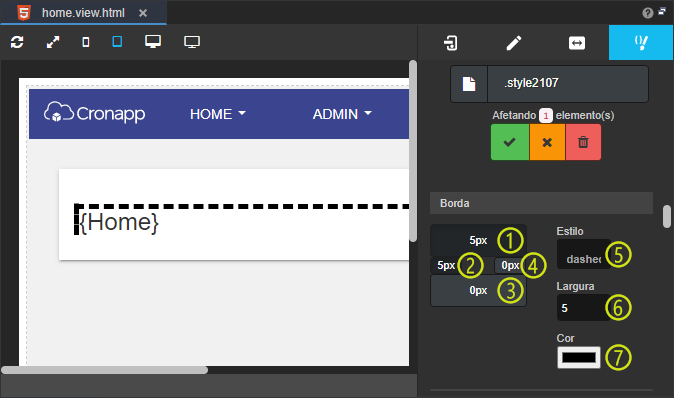Open the ADMIN dropdown menu in preview
This screenshot has height=398, width=674.
pyautogui.click(x=342, y=114)
